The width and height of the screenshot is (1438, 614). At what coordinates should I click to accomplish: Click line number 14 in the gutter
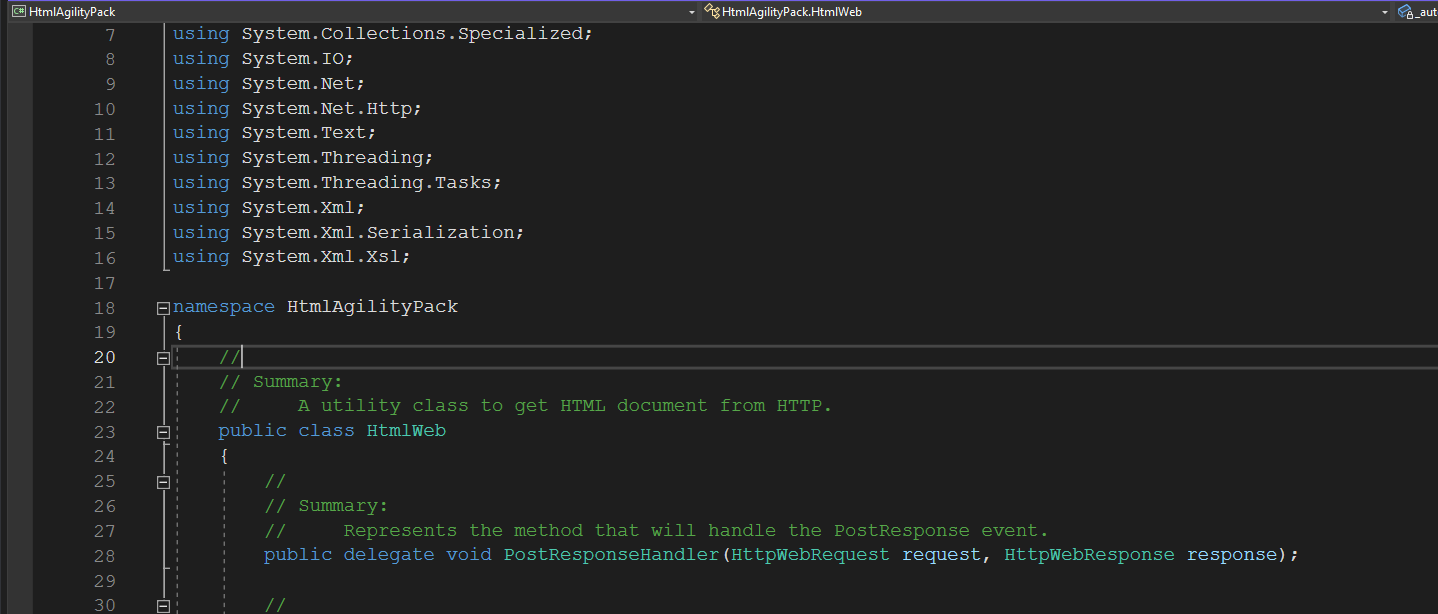(x=105, y=209)
